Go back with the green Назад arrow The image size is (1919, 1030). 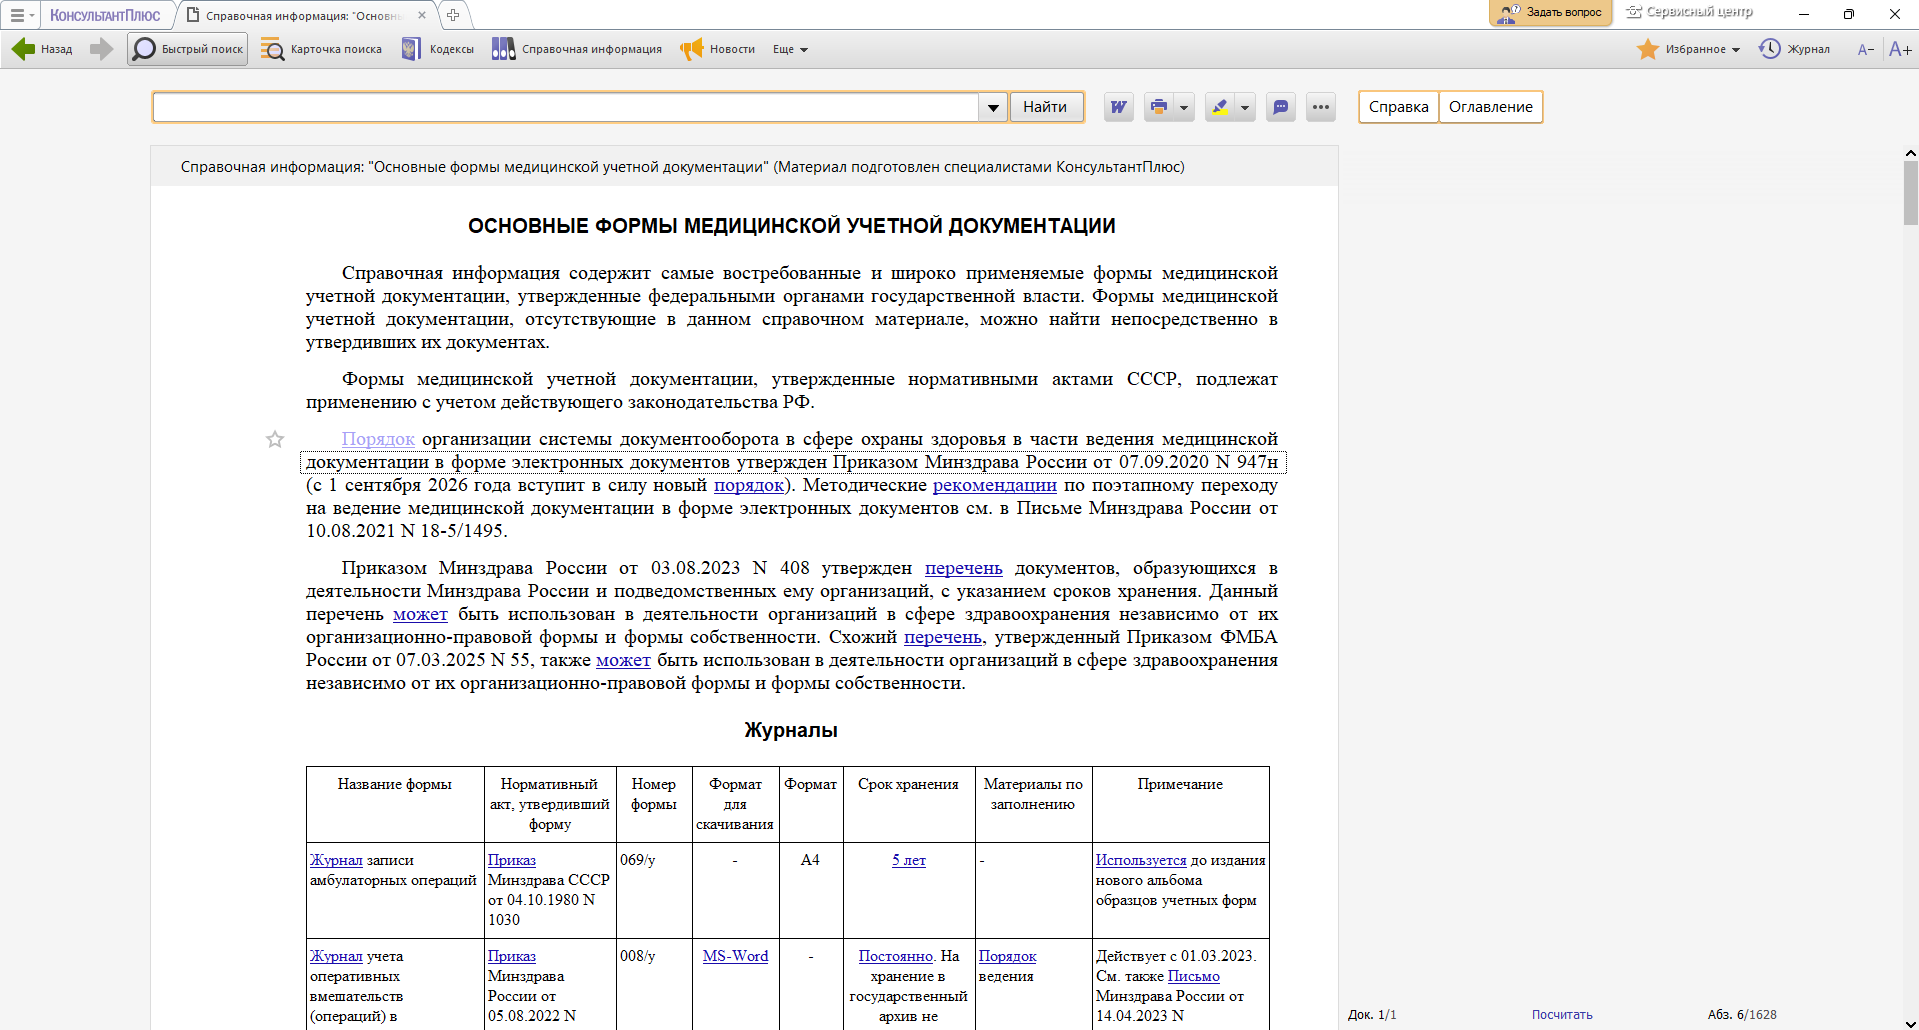(41, 49)
